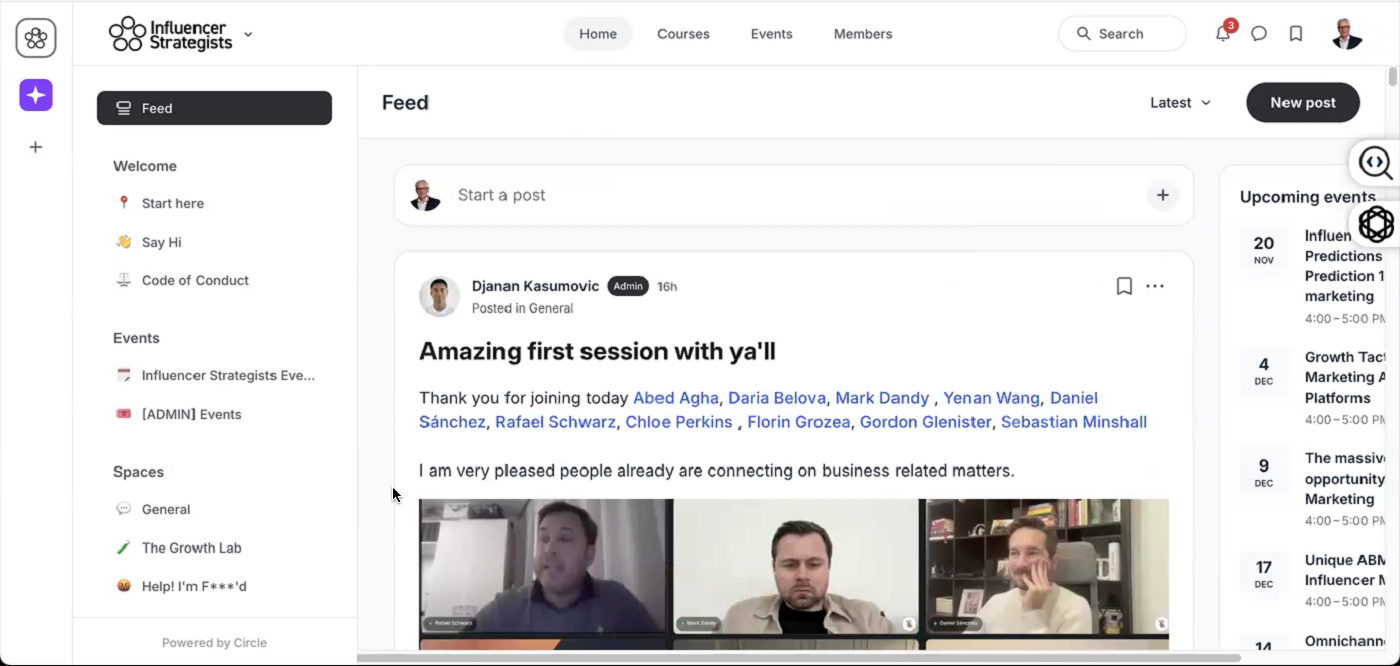Viewport: 1400px width, 666px height.
Task: Select The Growth Lab space
Action: click(x=192, y=548)
